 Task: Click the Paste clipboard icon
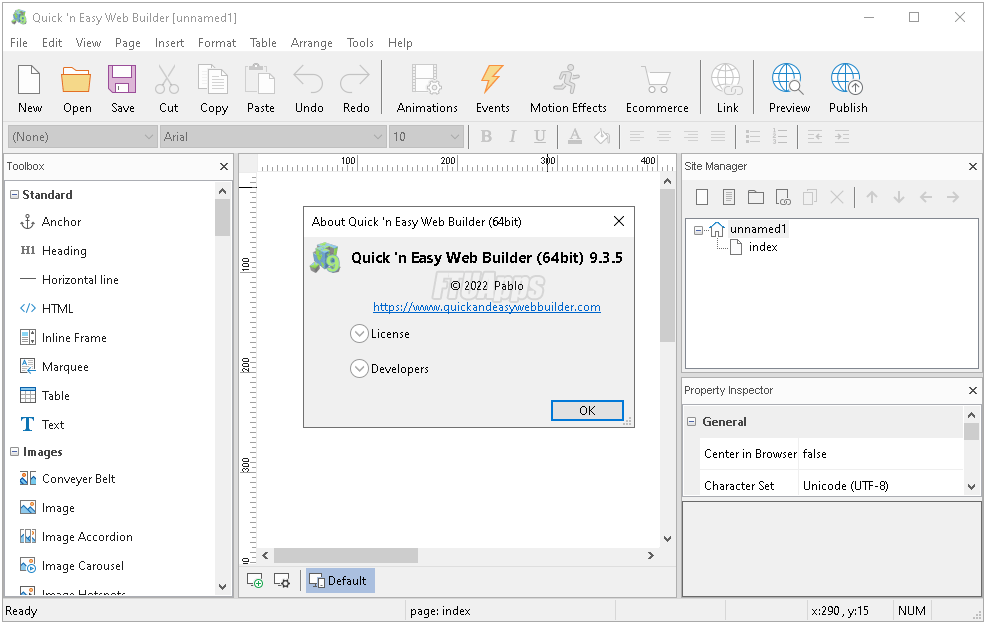coord(260,88)
